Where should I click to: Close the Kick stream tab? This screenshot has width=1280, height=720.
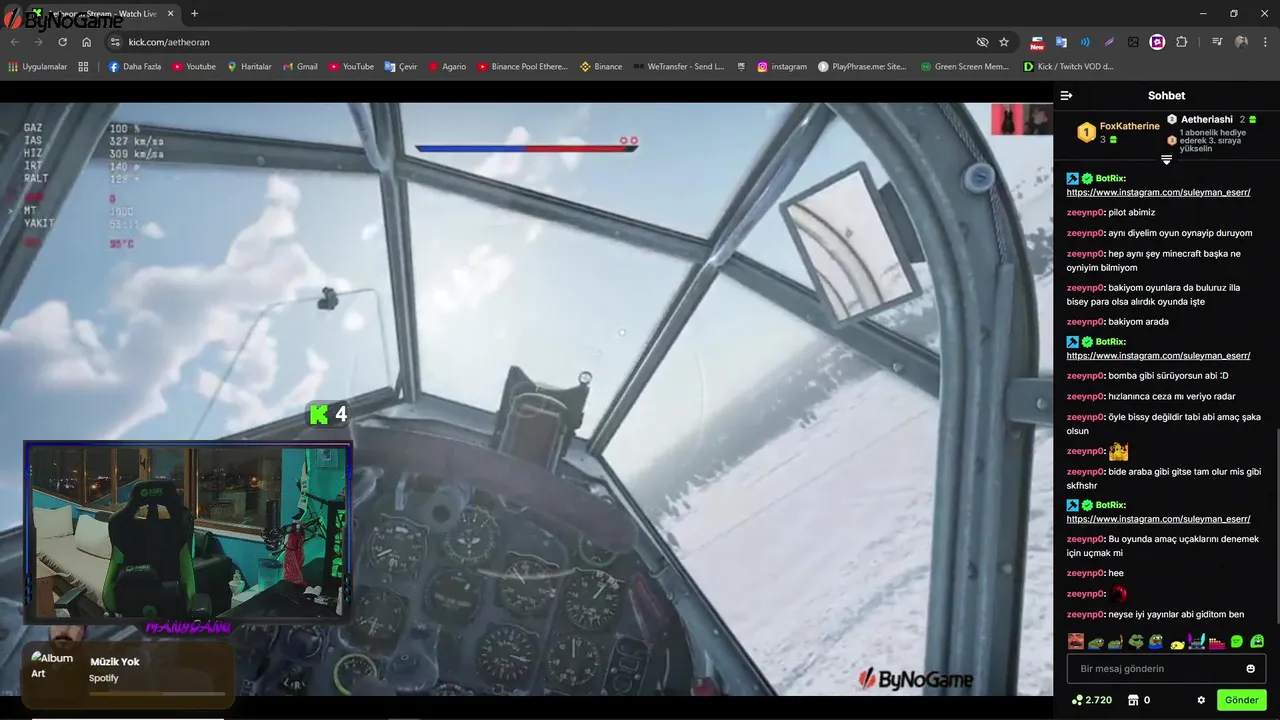point(171,14)
